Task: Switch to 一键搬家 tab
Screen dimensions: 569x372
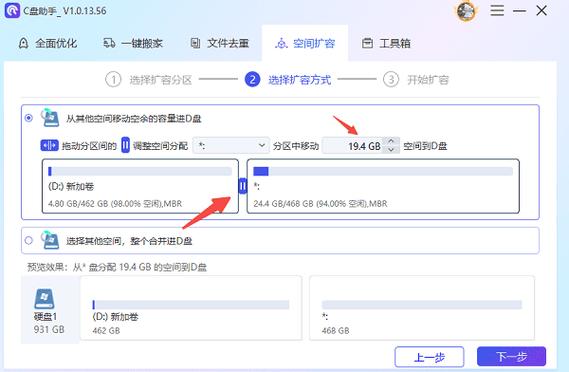Action: click(x=133, y=44)
